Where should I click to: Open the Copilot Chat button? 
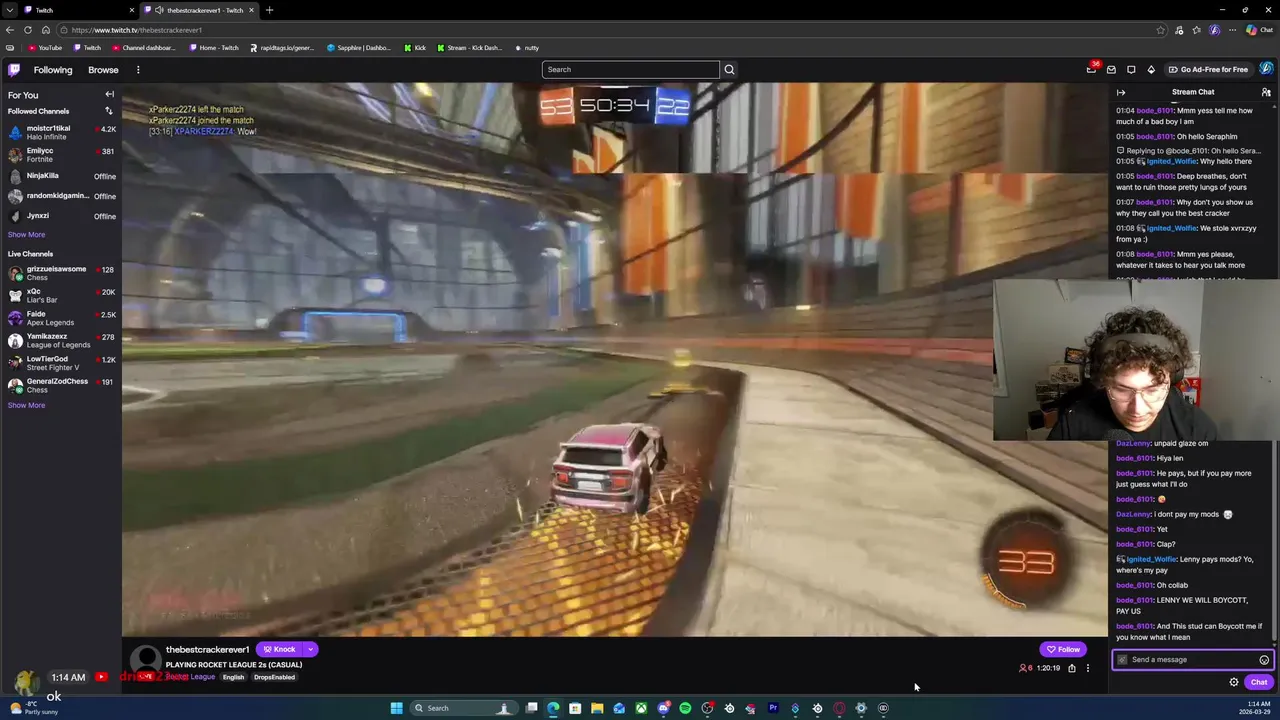[1258, 30]
